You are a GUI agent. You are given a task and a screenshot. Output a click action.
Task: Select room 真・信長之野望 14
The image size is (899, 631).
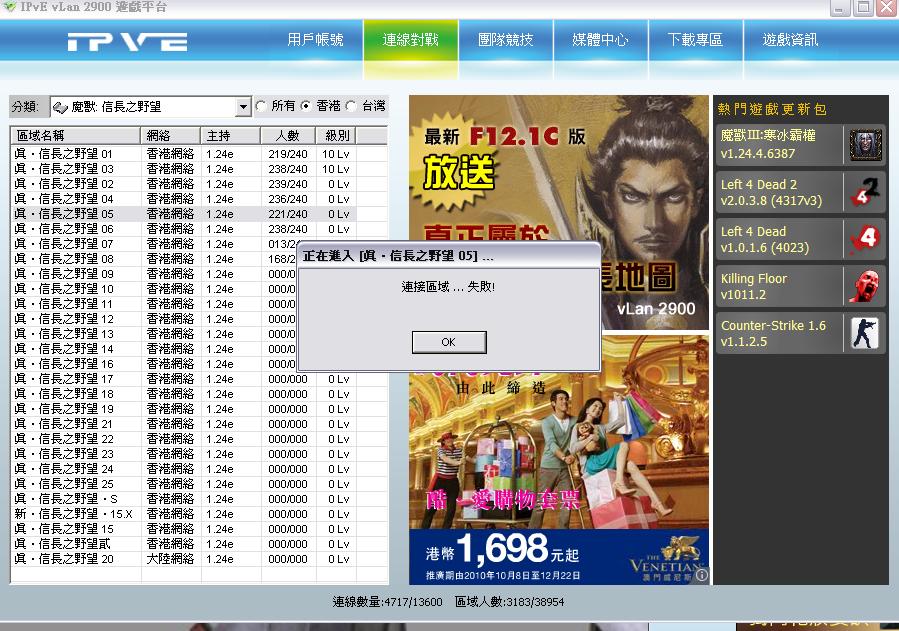[154, 349]
